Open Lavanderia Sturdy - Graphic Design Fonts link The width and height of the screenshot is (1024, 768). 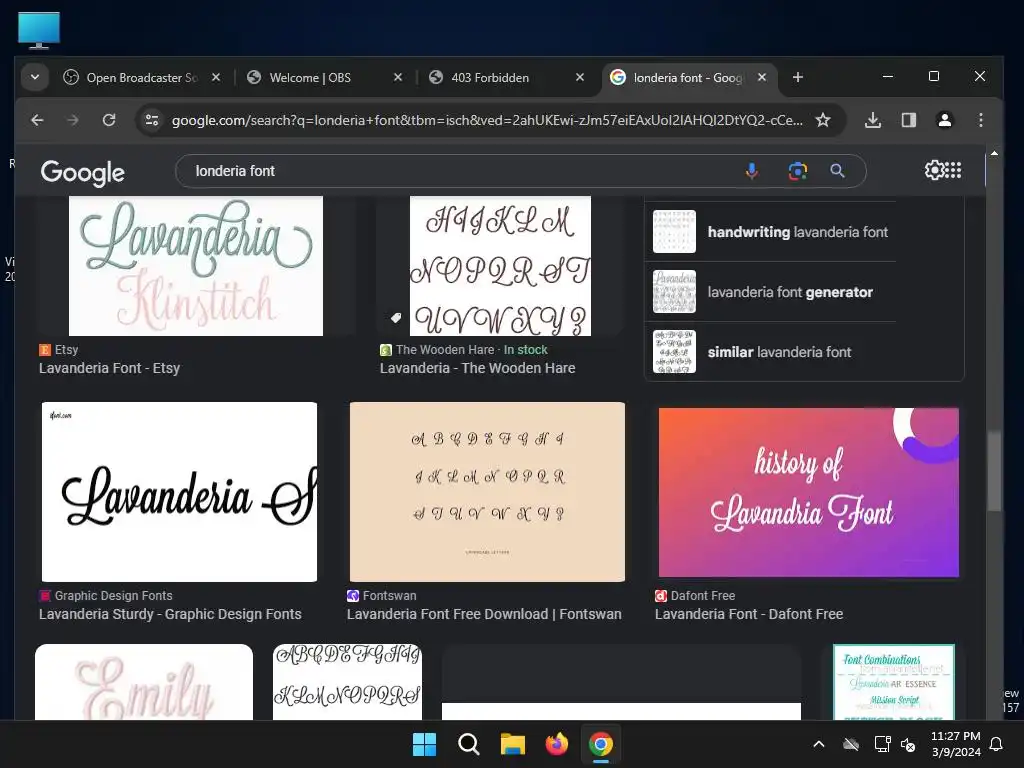pos(170,615)
